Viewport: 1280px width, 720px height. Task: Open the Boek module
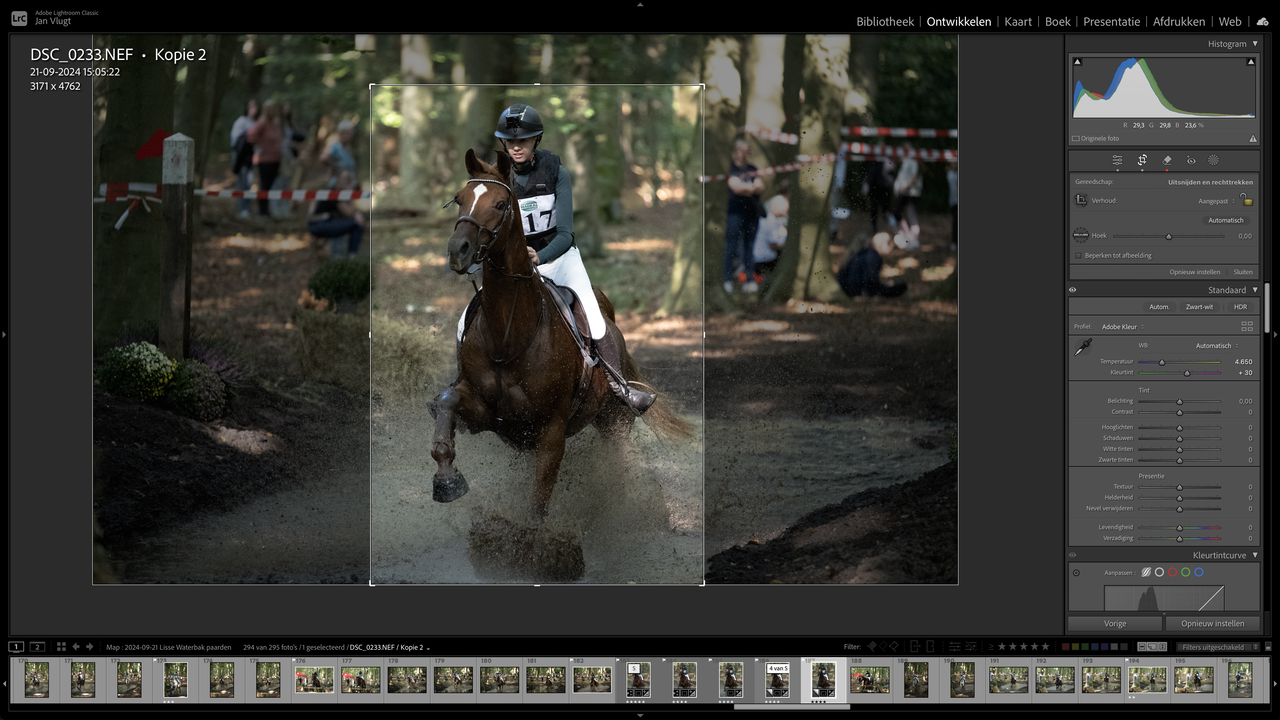coord(1058,21)
